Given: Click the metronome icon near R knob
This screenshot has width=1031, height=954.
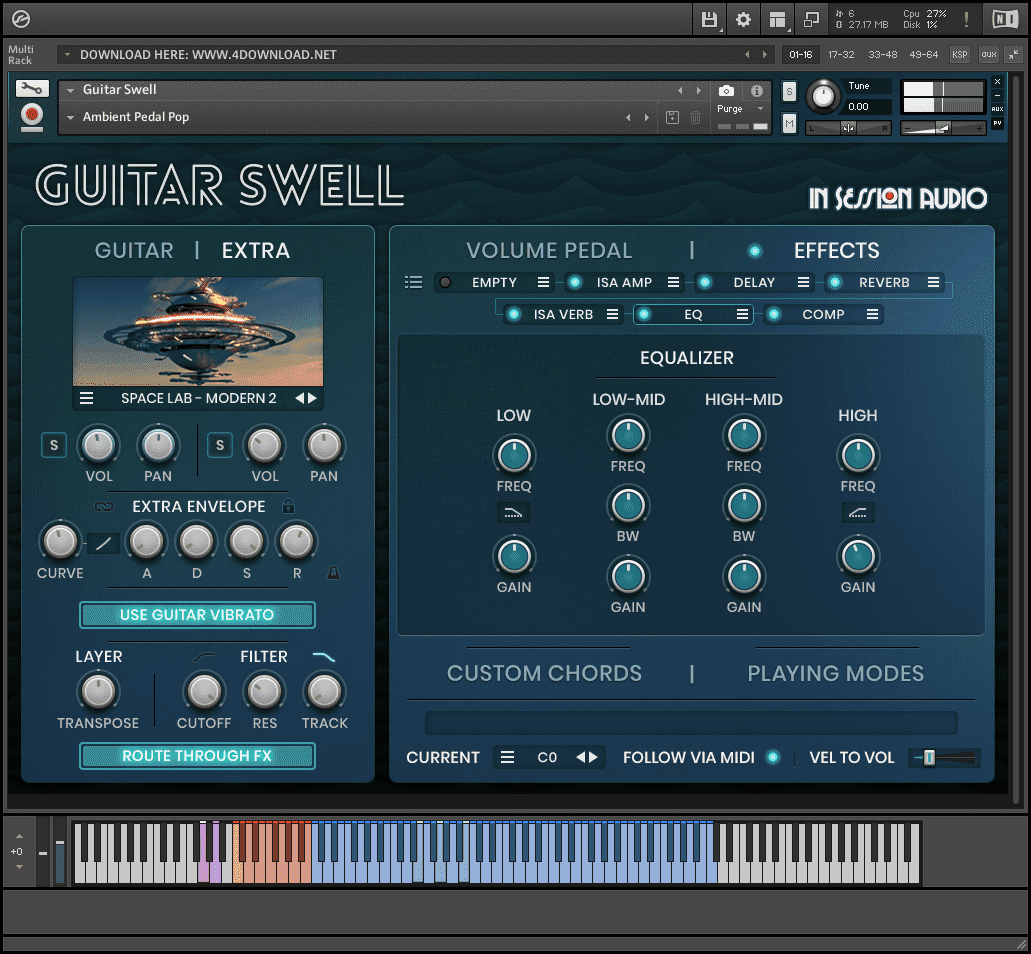Looking at the screenshot, I should 333,573.
